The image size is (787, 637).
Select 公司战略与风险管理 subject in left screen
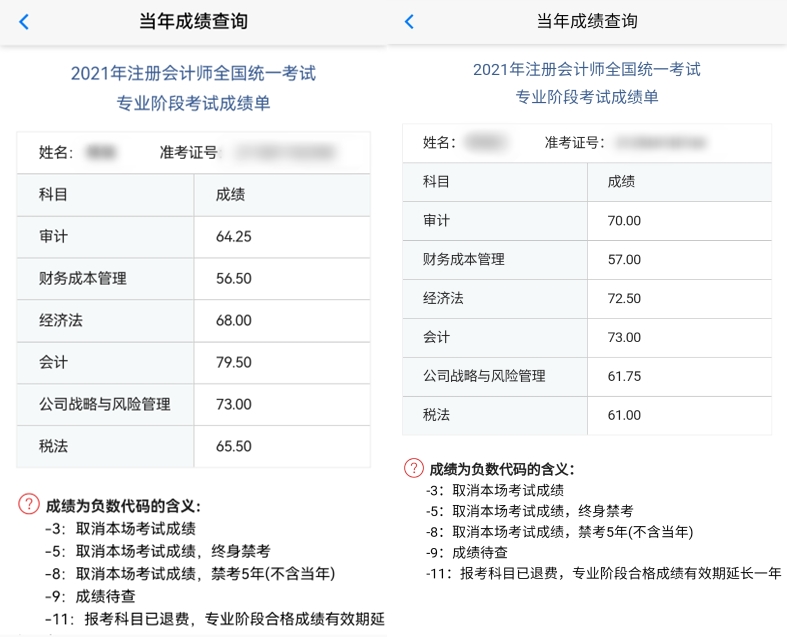tap(105, 404)
